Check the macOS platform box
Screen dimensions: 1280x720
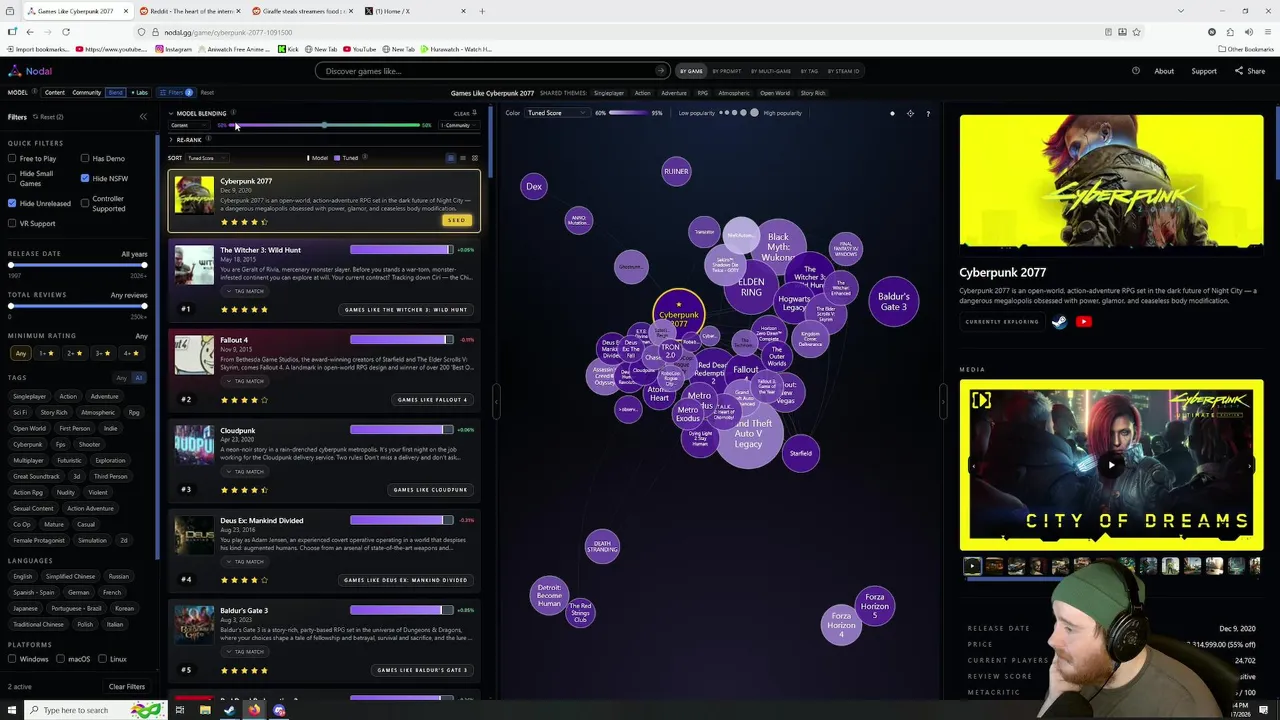point(61,659)
